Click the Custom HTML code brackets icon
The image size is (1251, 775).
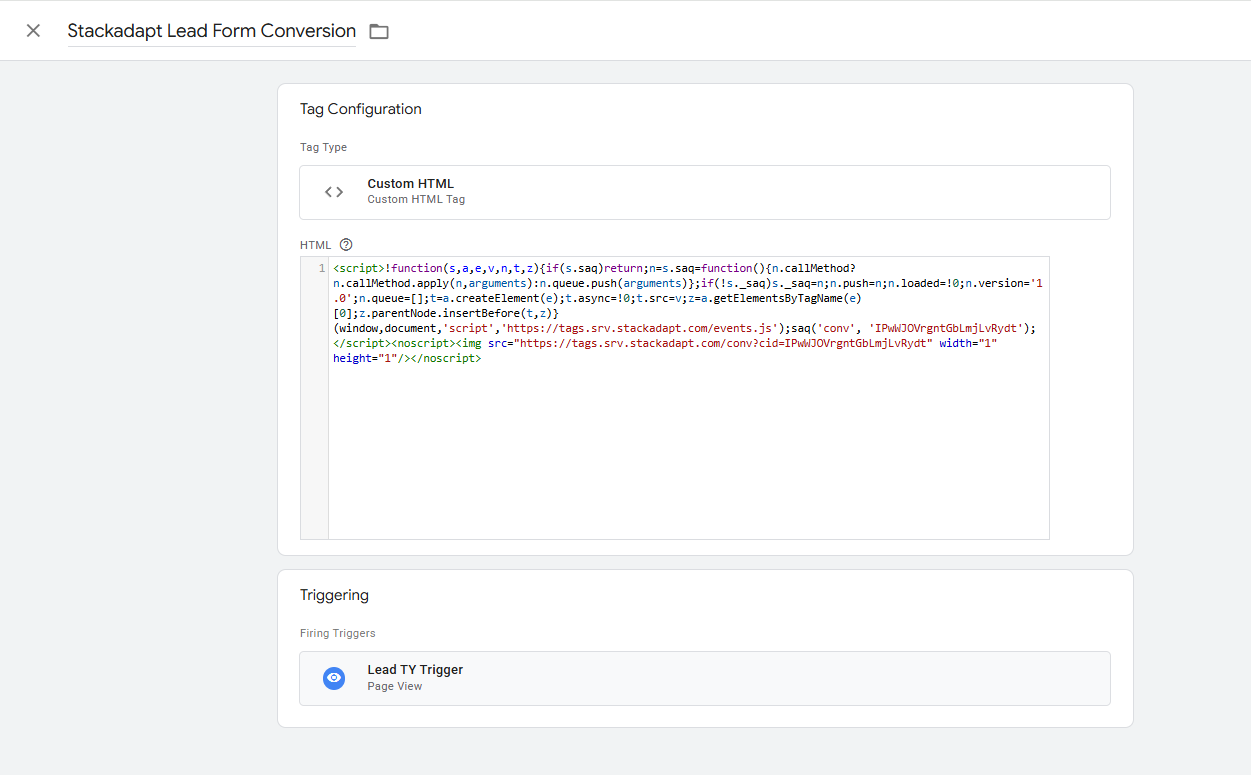pos(334,192)
